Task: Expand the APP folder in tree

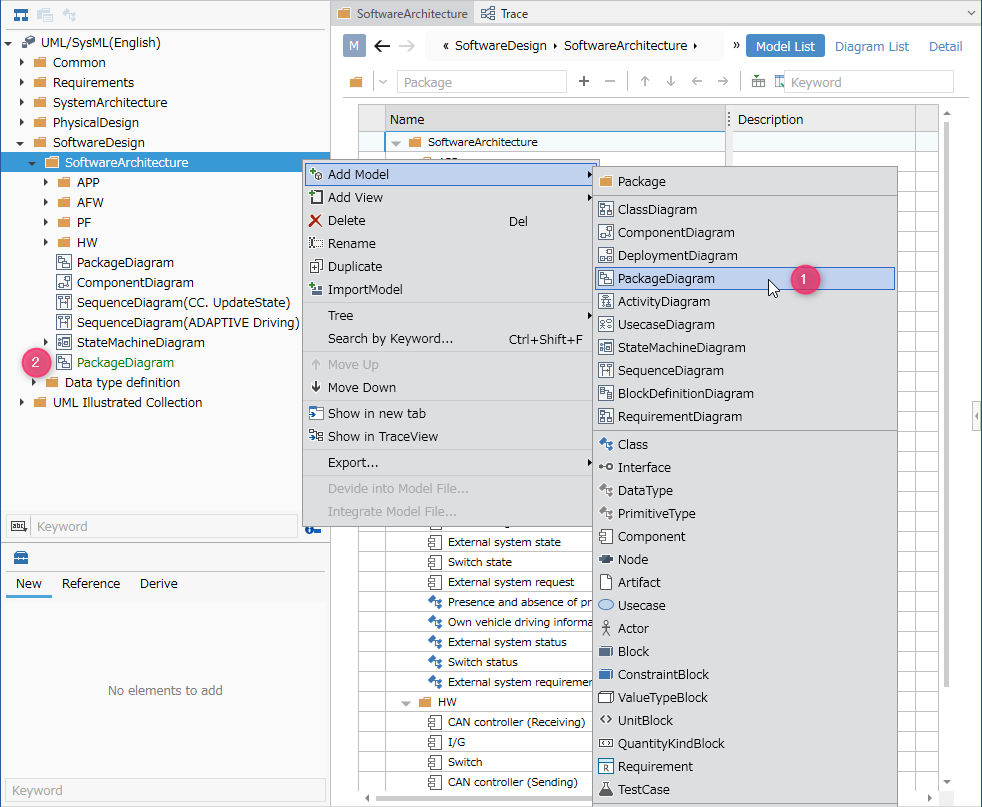Action: point(46,183)
